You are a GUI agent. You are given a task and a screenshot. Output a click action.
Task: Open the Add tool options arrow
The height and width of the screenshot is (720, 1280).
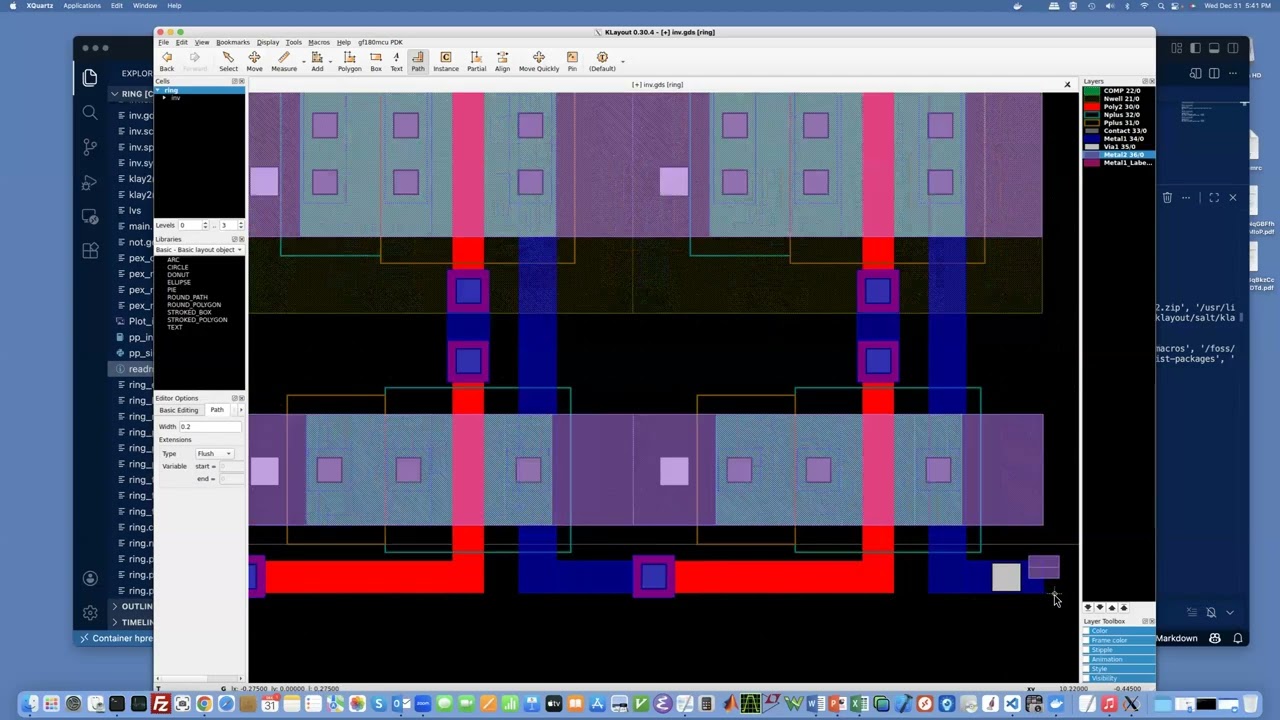328,61
